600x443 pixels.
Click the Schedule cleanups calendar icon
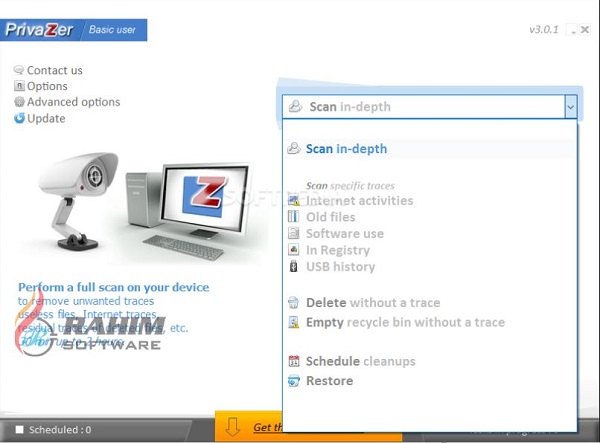coord(293,361)
